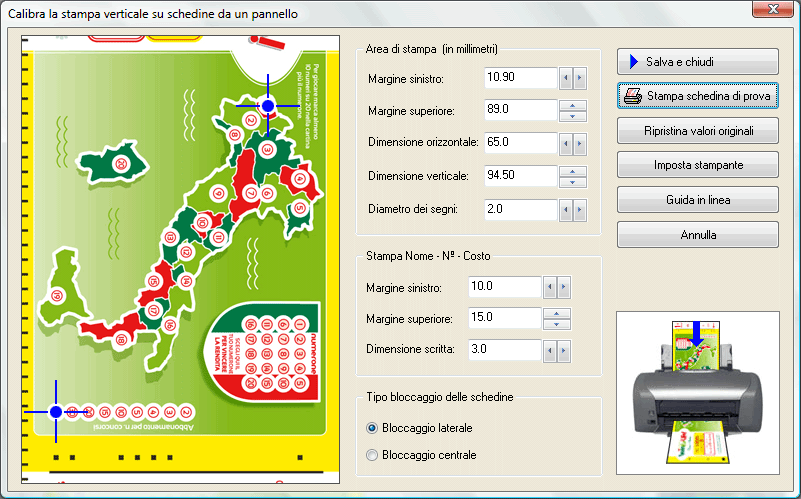Increase Area di stampa Margine sinistro with right arrow
Viewport: 801px width, 499px height.
tap(580, 78)
